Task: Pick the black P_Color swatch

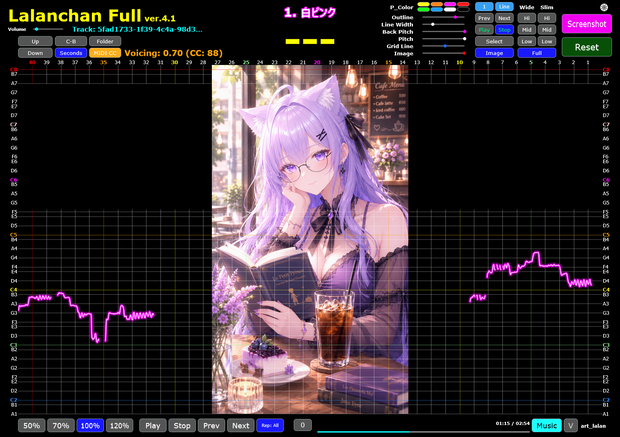Action: [x=463, y=9]
